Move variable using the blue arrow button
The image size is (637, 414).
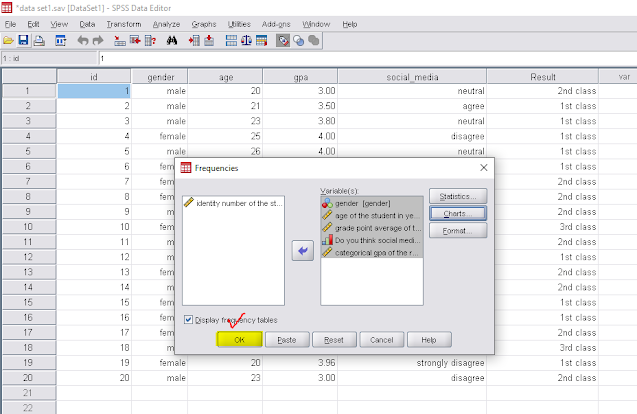click(x=303, y=251)
